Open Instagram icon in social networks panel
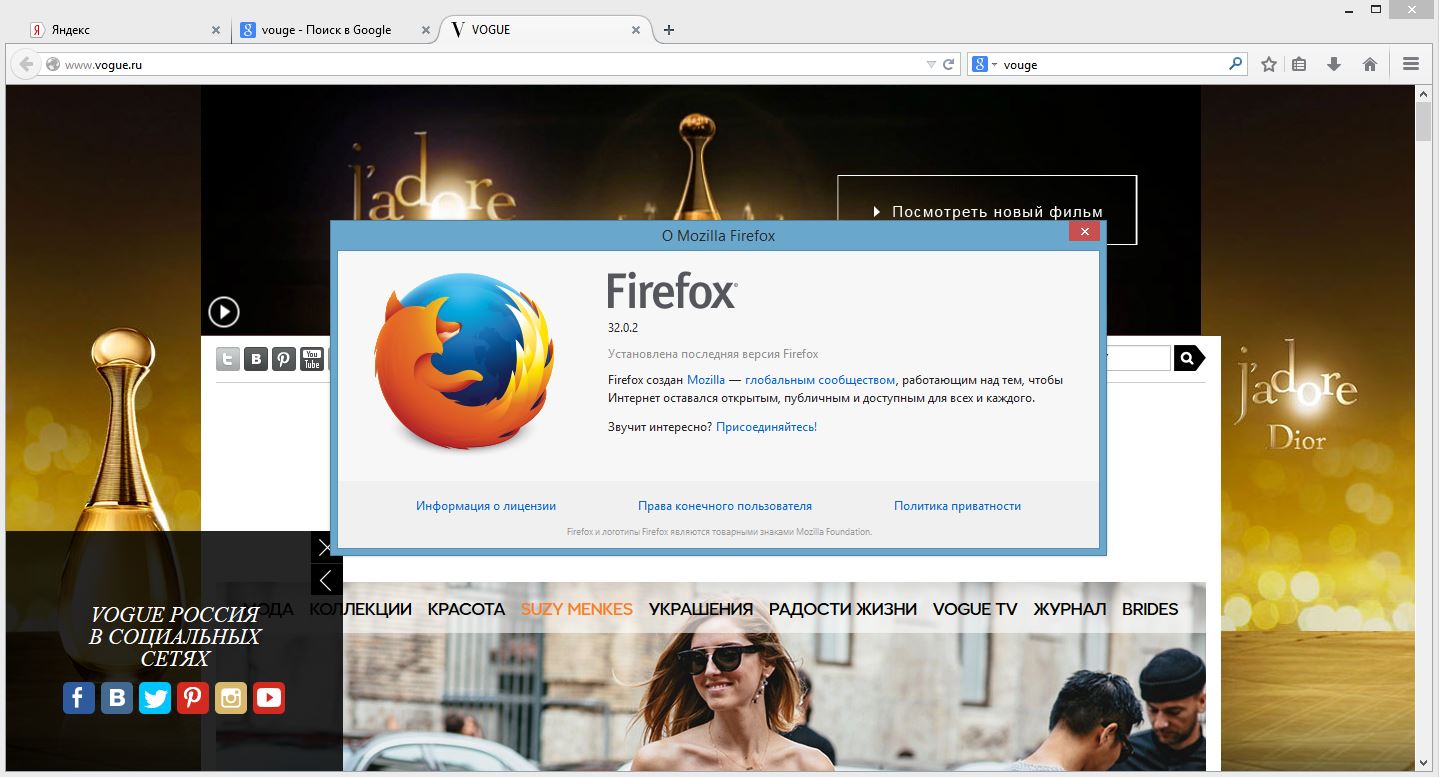Viewport: 1439px width, 777px height. click(x=231, y=697)
